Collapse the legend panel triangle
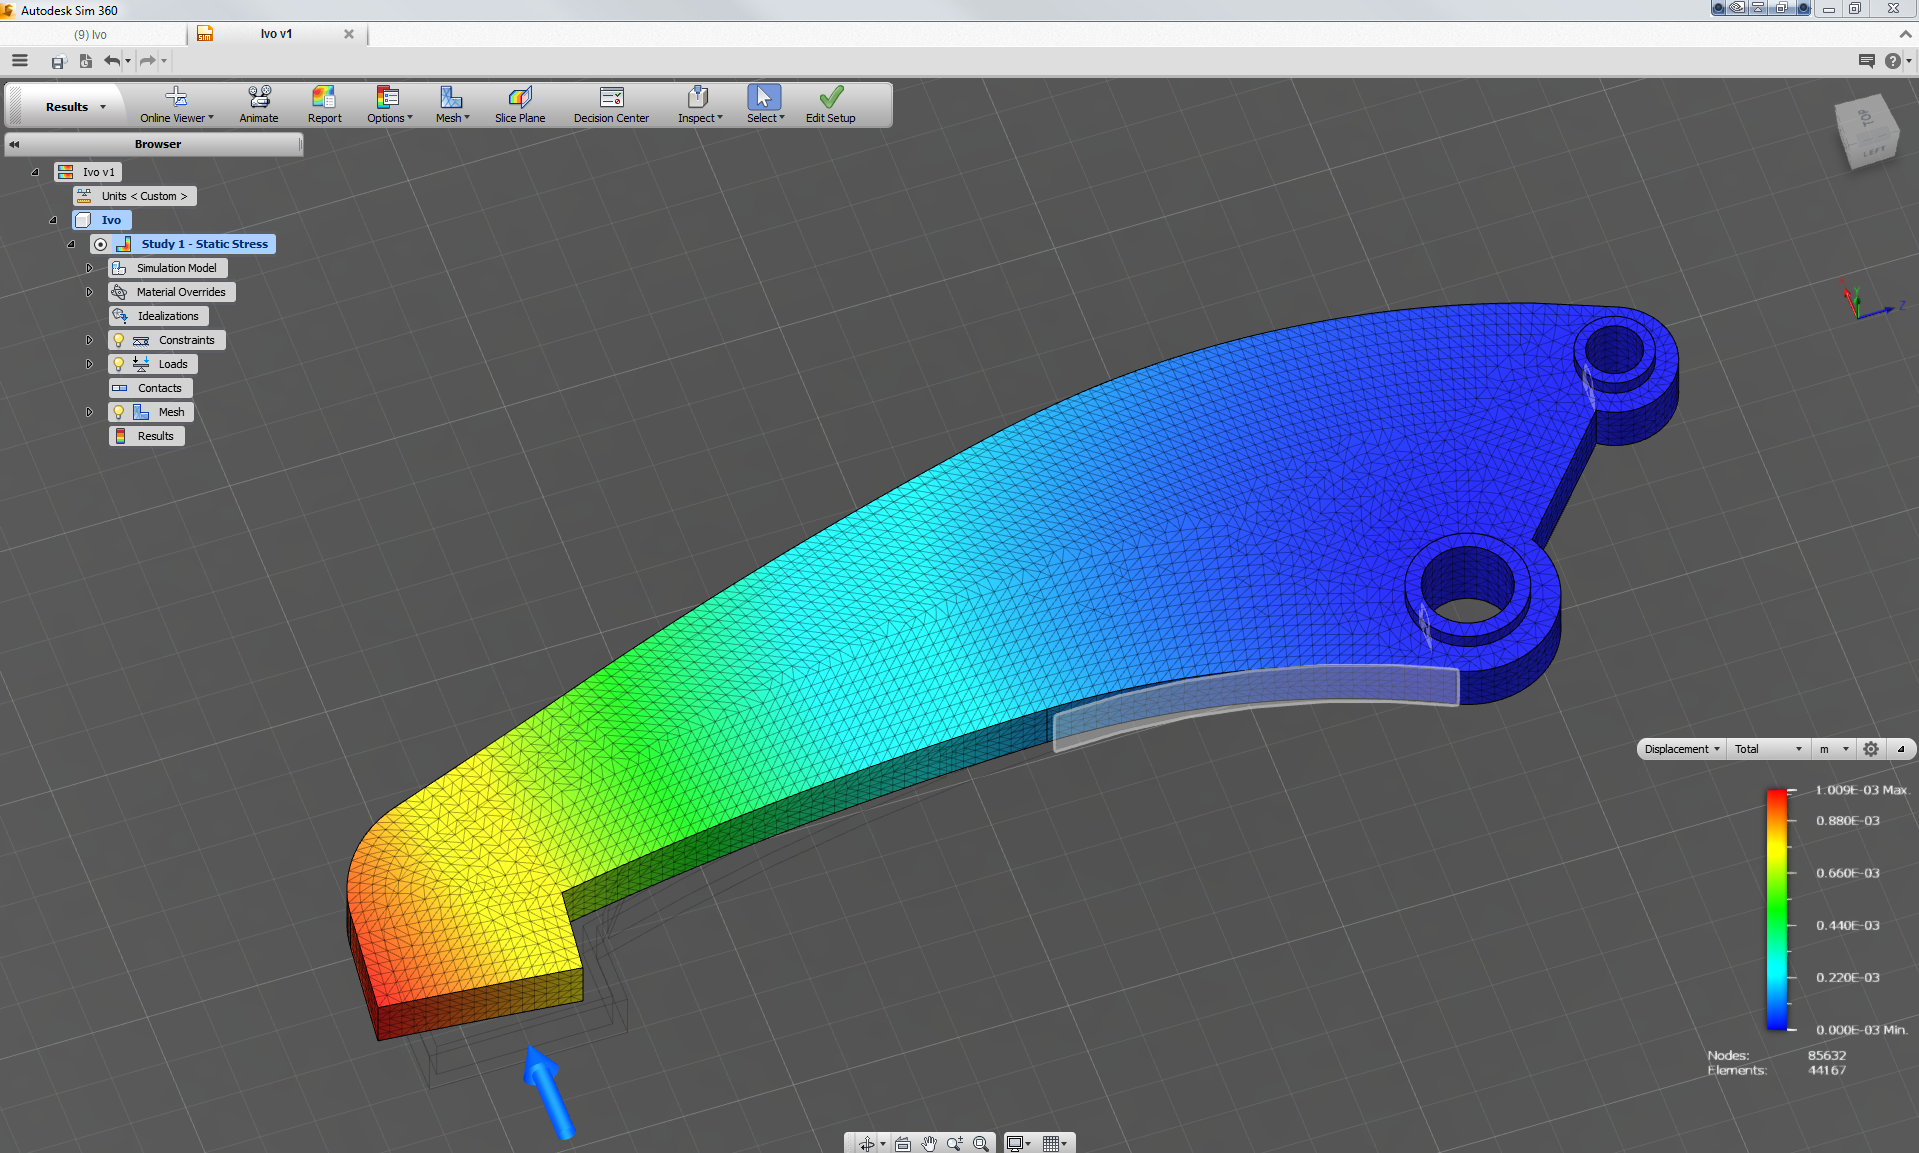Screen dimensions: 1919x1153 [1901, 749]
